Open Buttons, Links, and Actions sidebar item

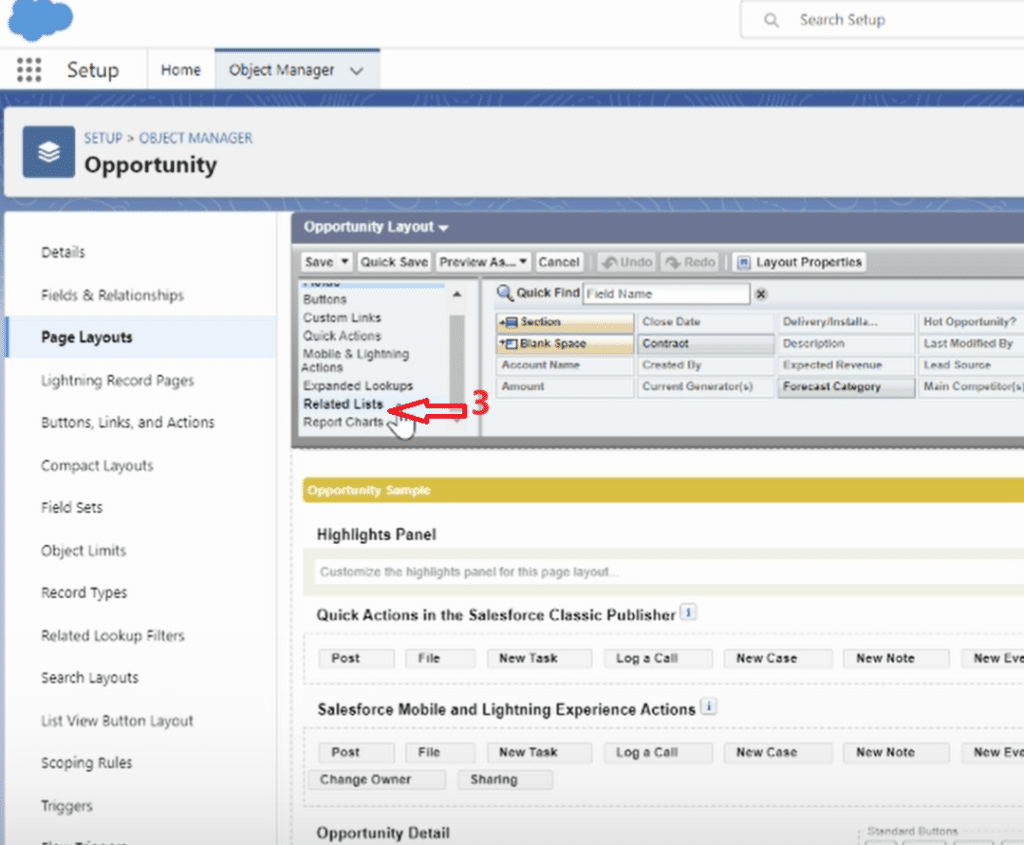click(128, 422)
